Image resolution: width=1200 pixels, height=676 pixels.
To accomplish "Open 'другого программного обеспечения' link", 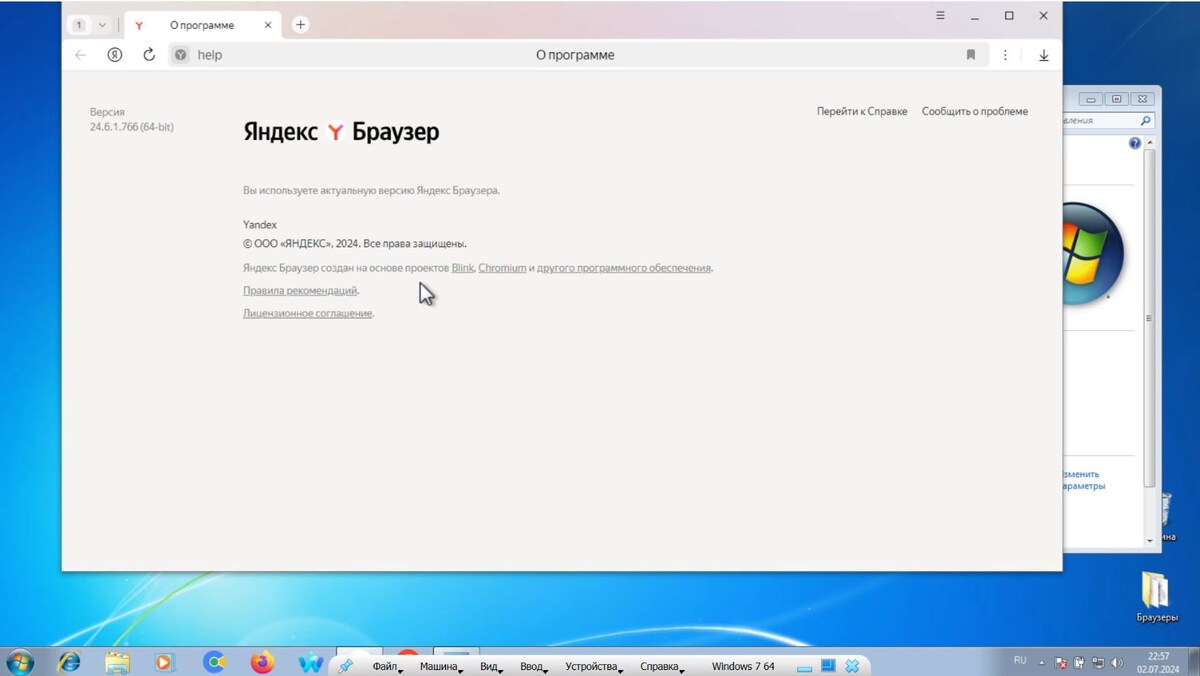I will [624, 268].
